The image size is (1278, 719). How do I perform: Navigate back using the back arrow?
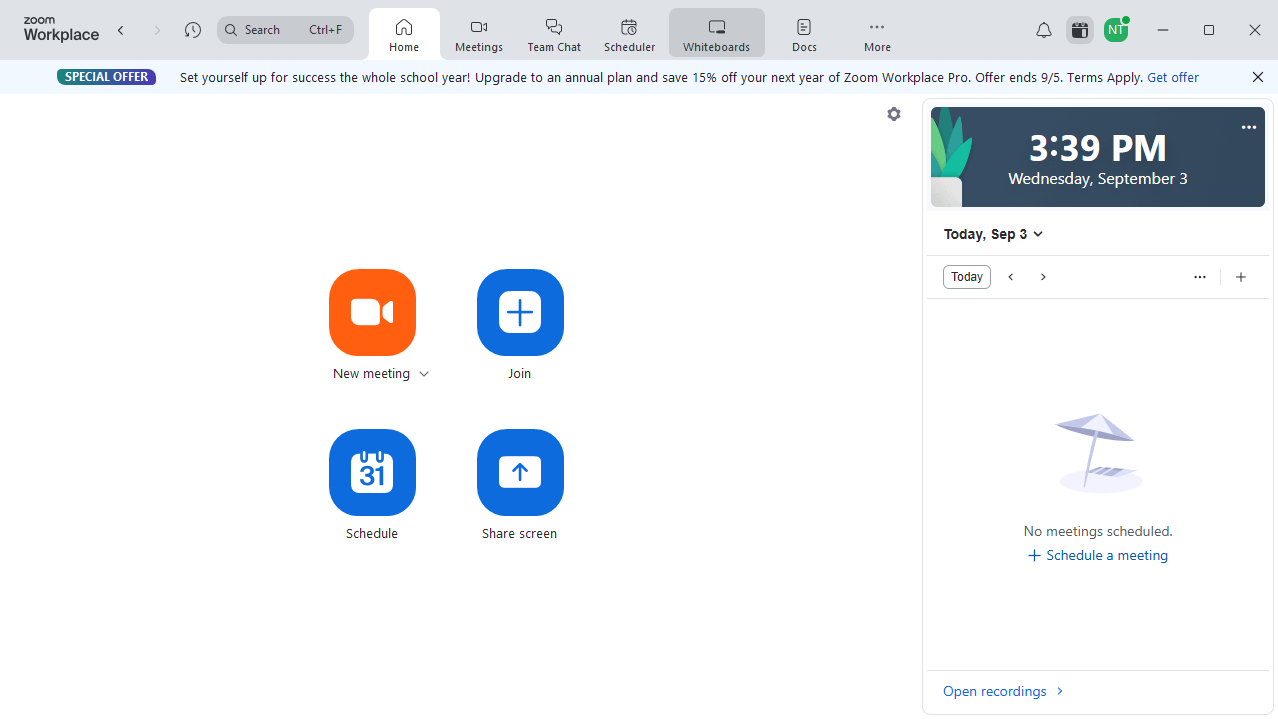click(x=120, y=29)
